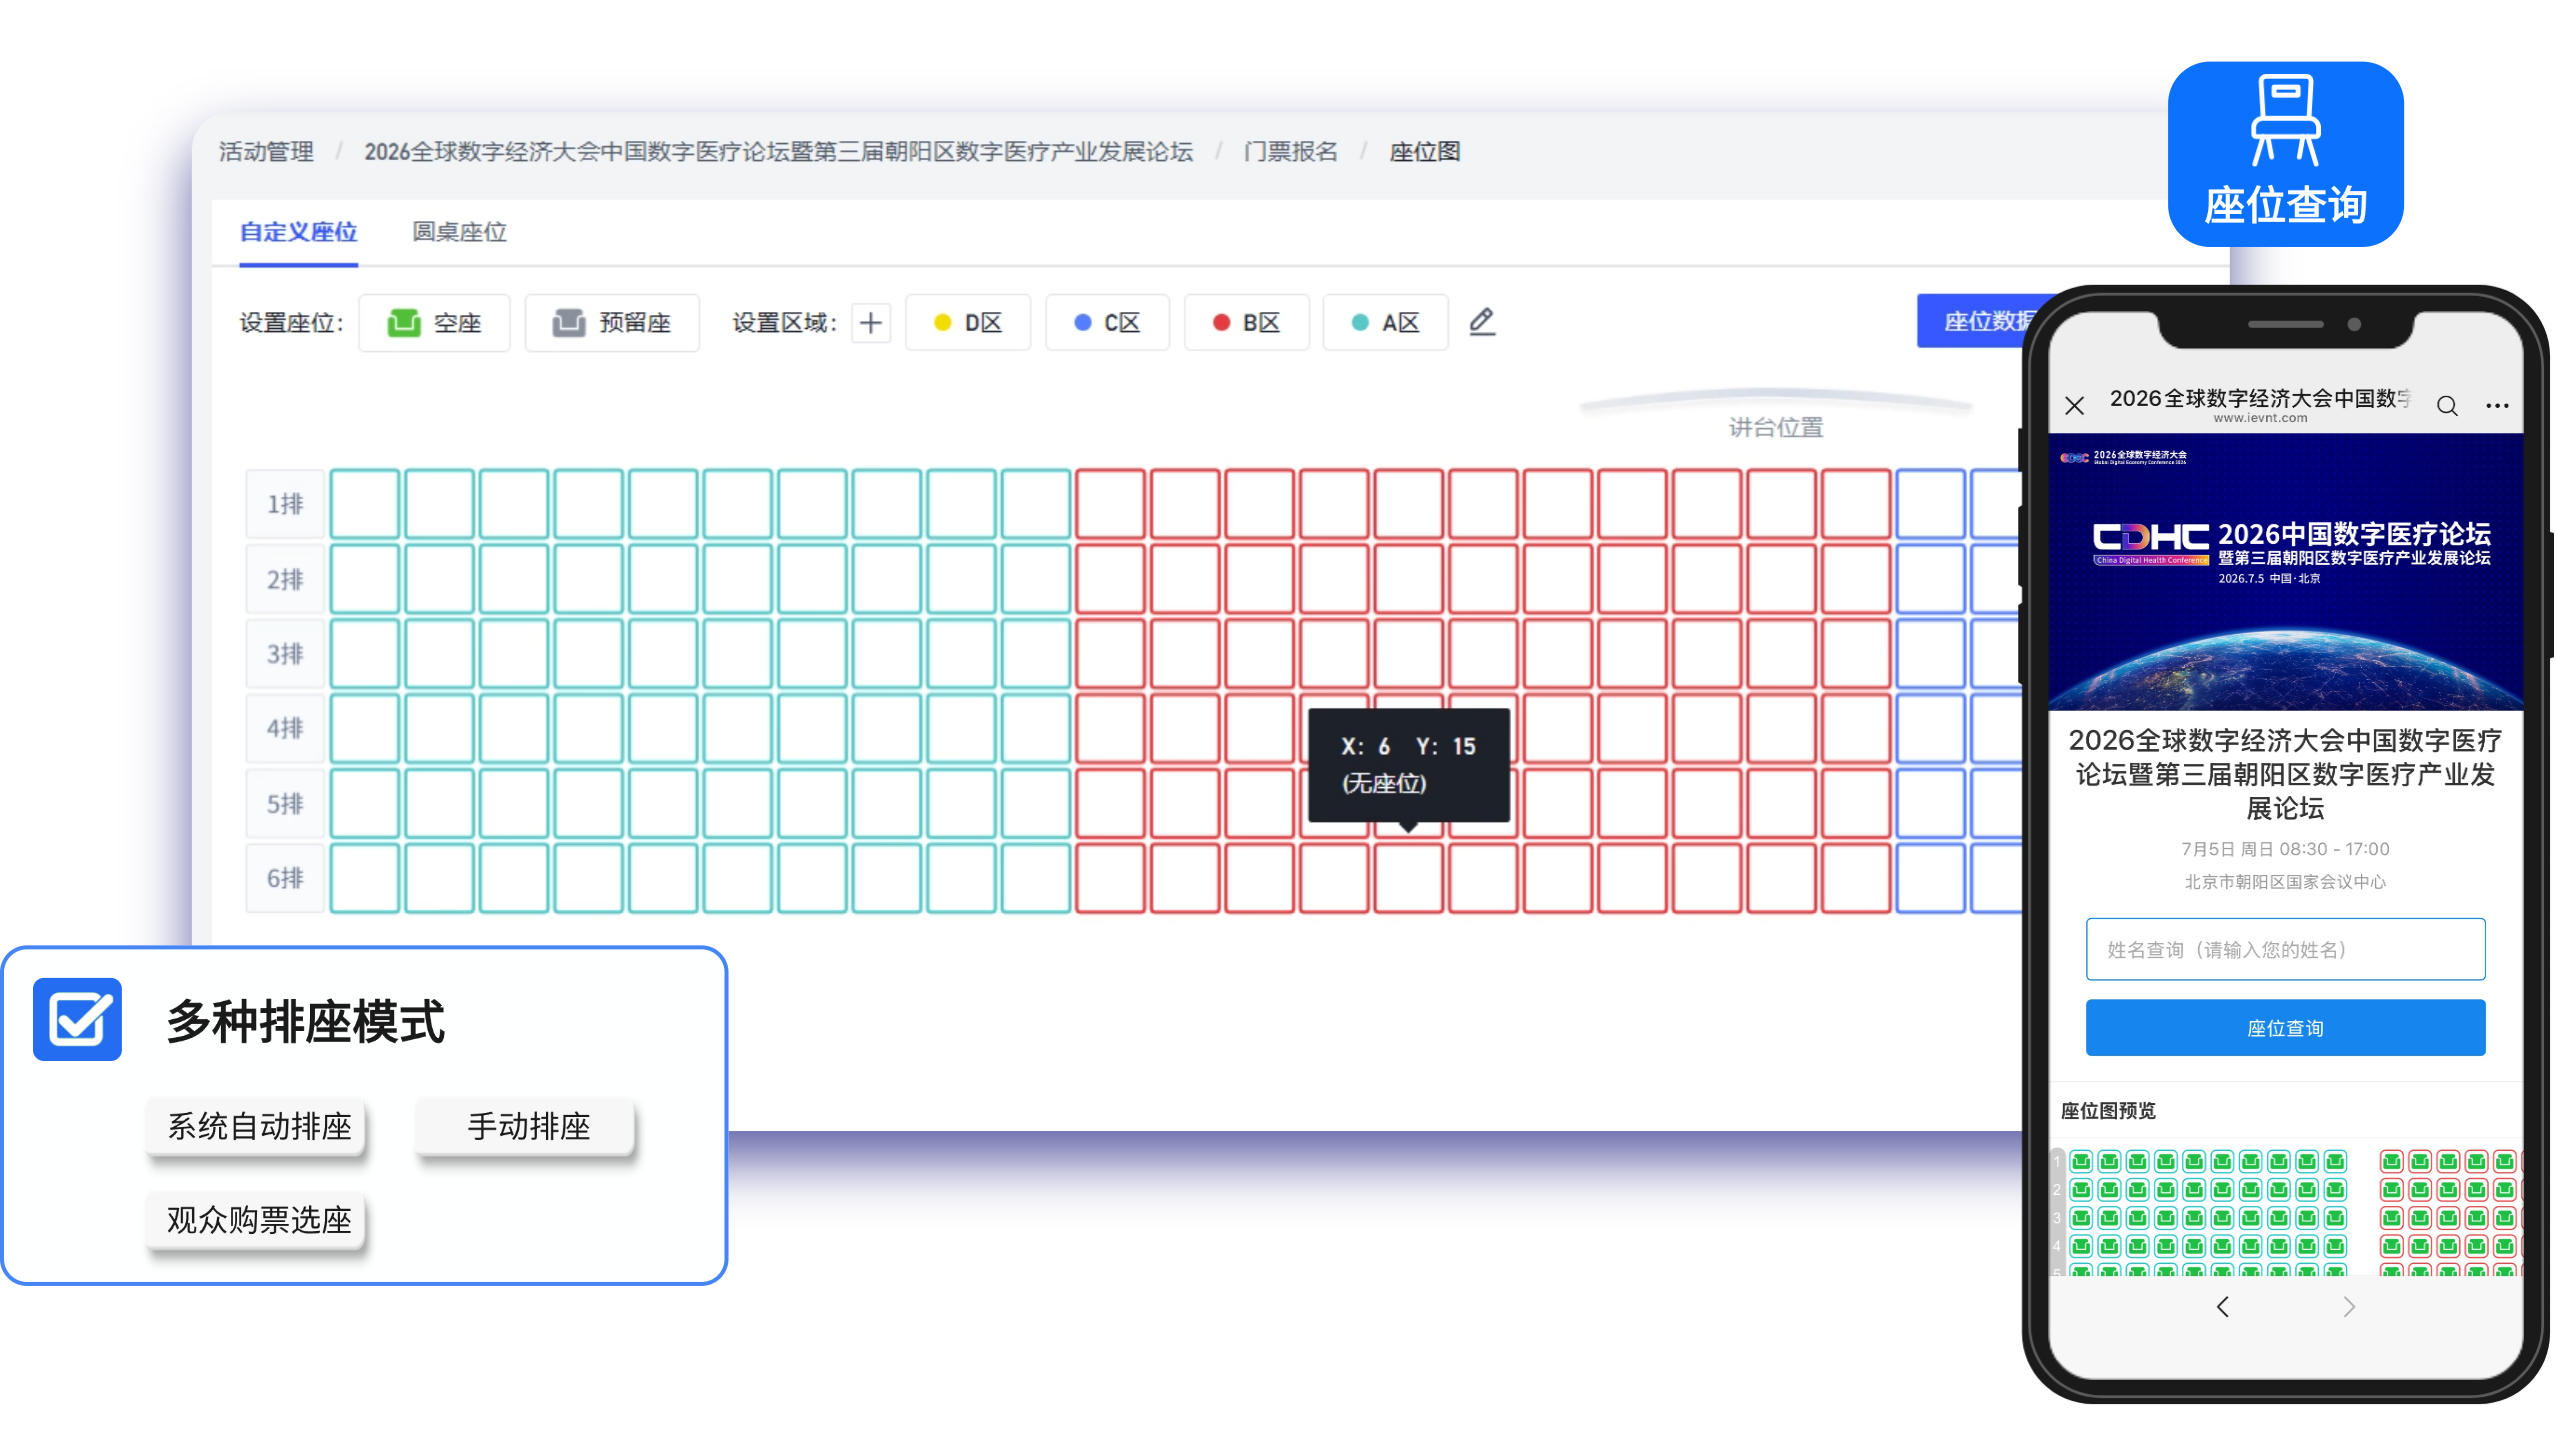Click the blue 座位查询 chair icon badge
The height and width of the screenshot is (1432, 2556).
pyautogui.click(x=2285, y=154)
